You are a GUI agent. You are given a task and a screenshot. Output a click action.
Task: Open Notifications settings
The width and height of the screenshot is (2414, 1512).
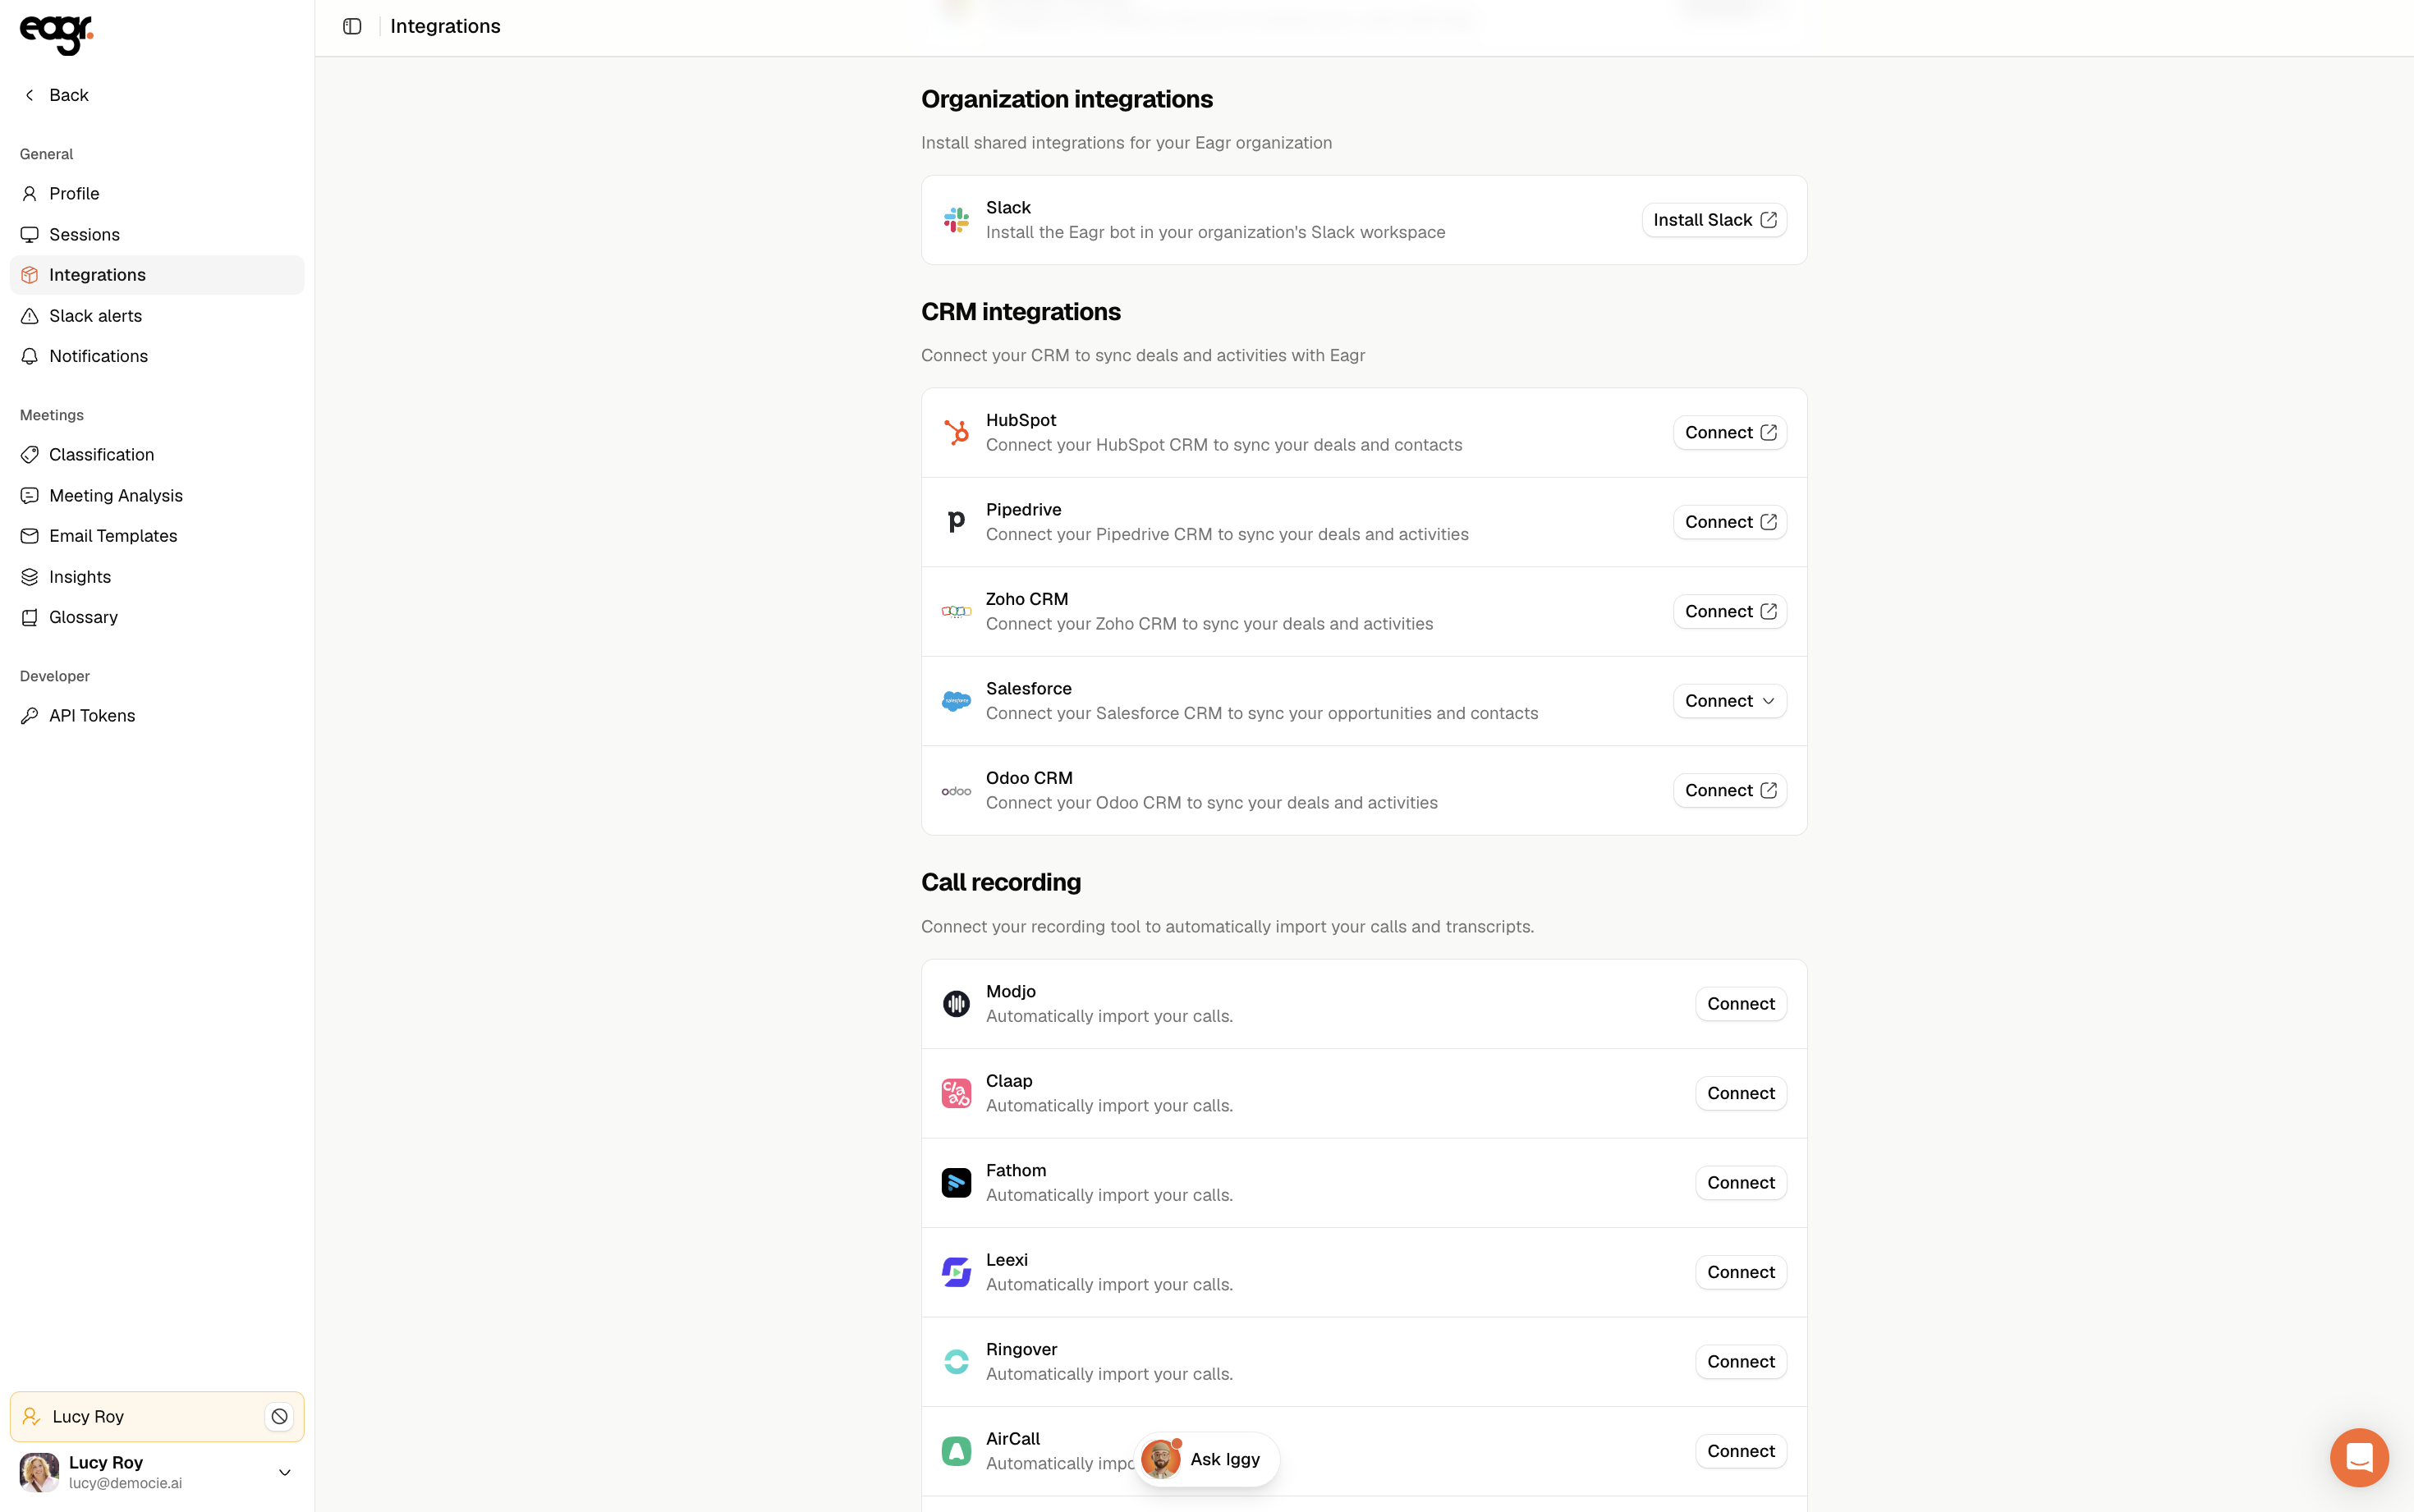tap(157, 356)
